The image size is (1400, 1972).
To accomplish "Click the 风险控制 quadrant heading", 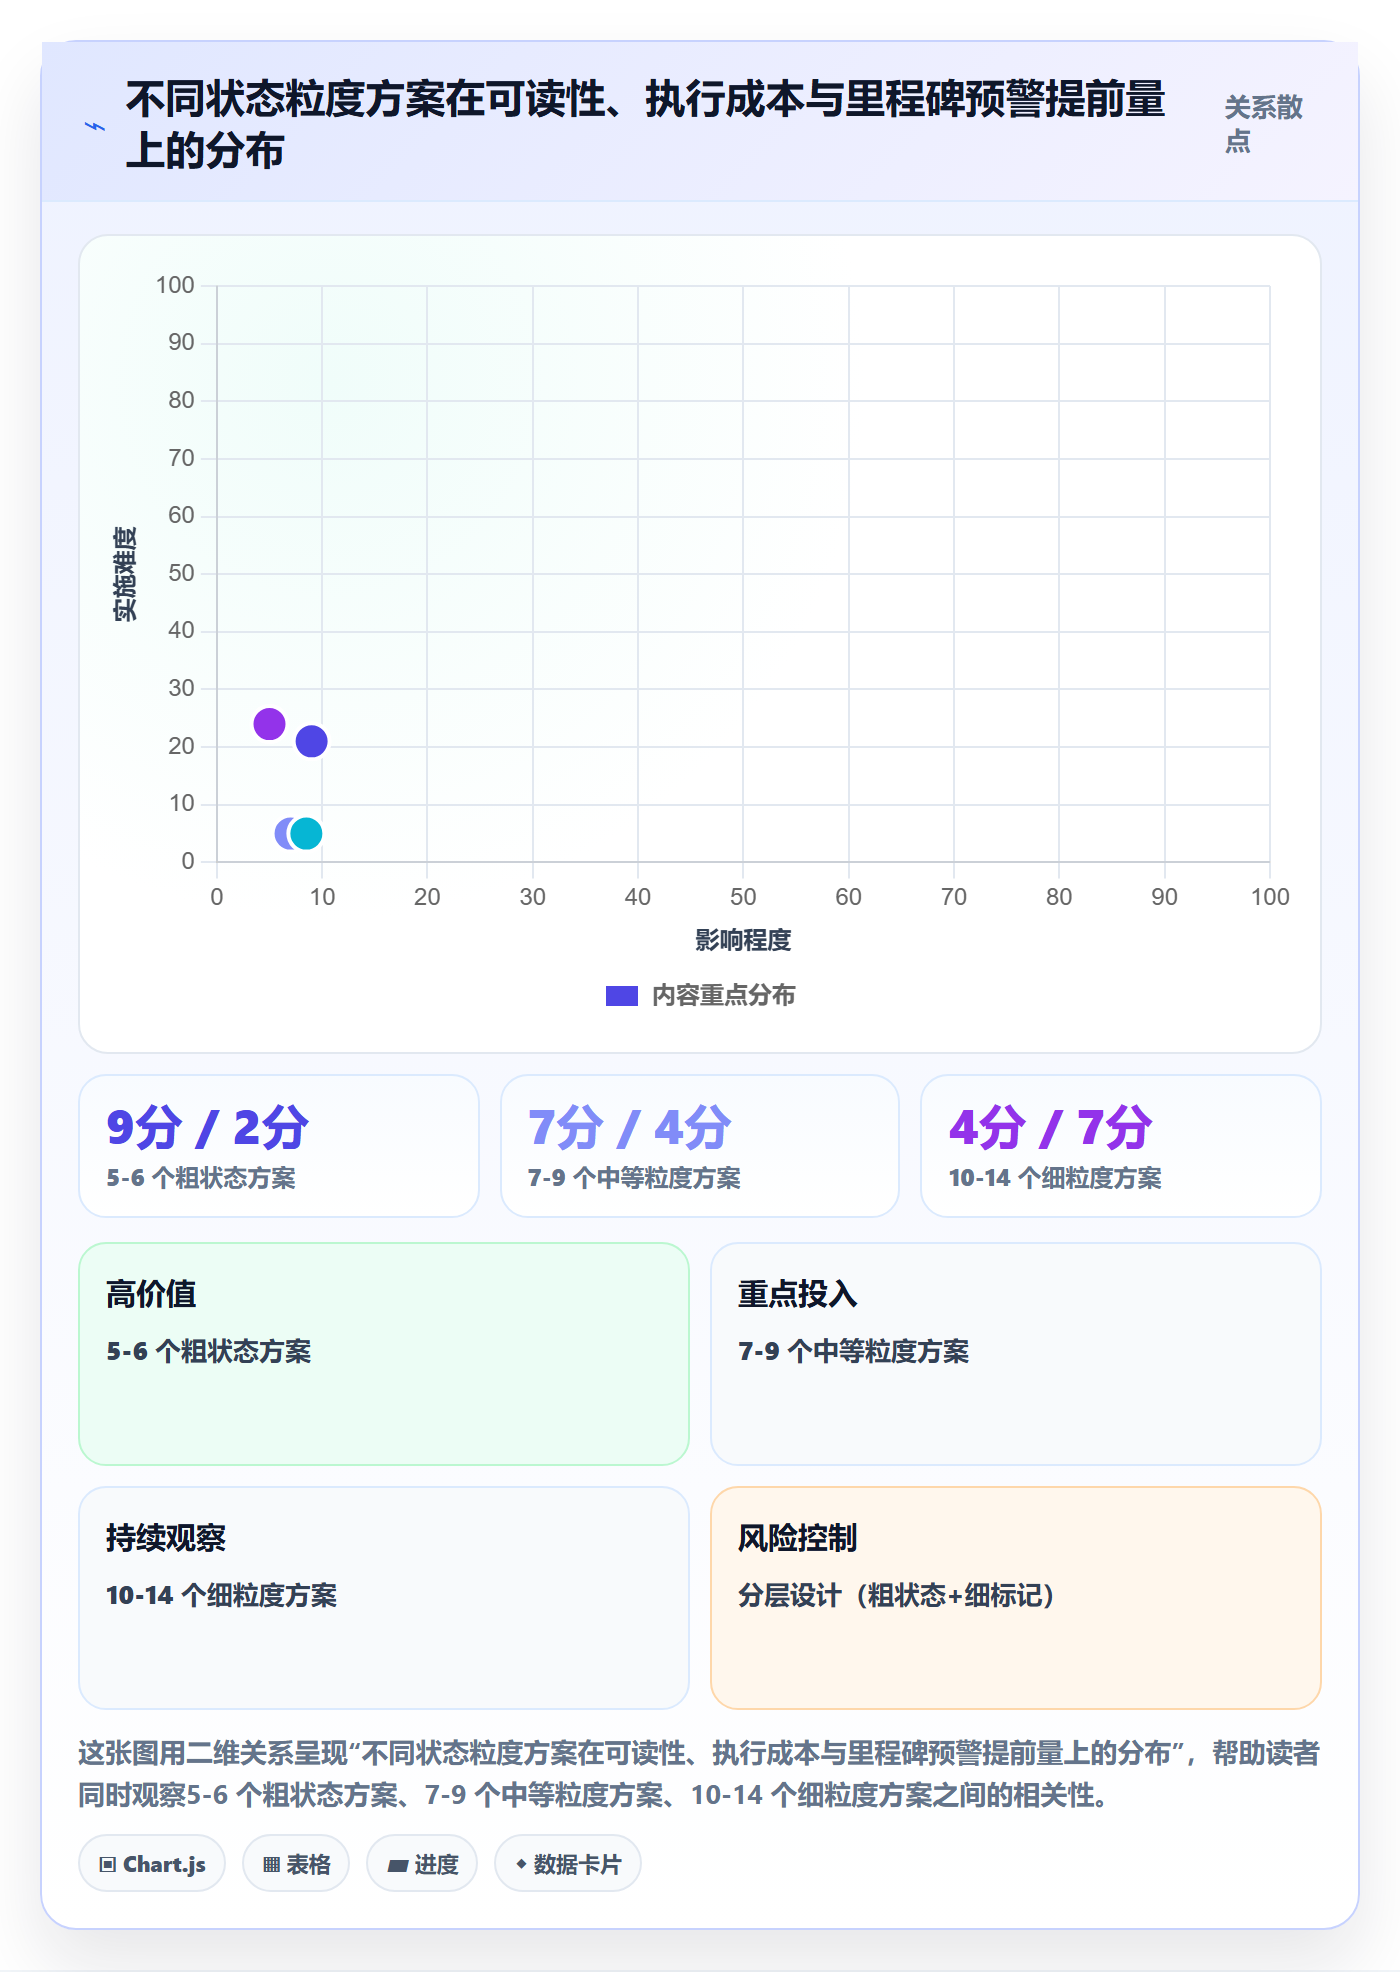I will click(x=797, y=1538).
